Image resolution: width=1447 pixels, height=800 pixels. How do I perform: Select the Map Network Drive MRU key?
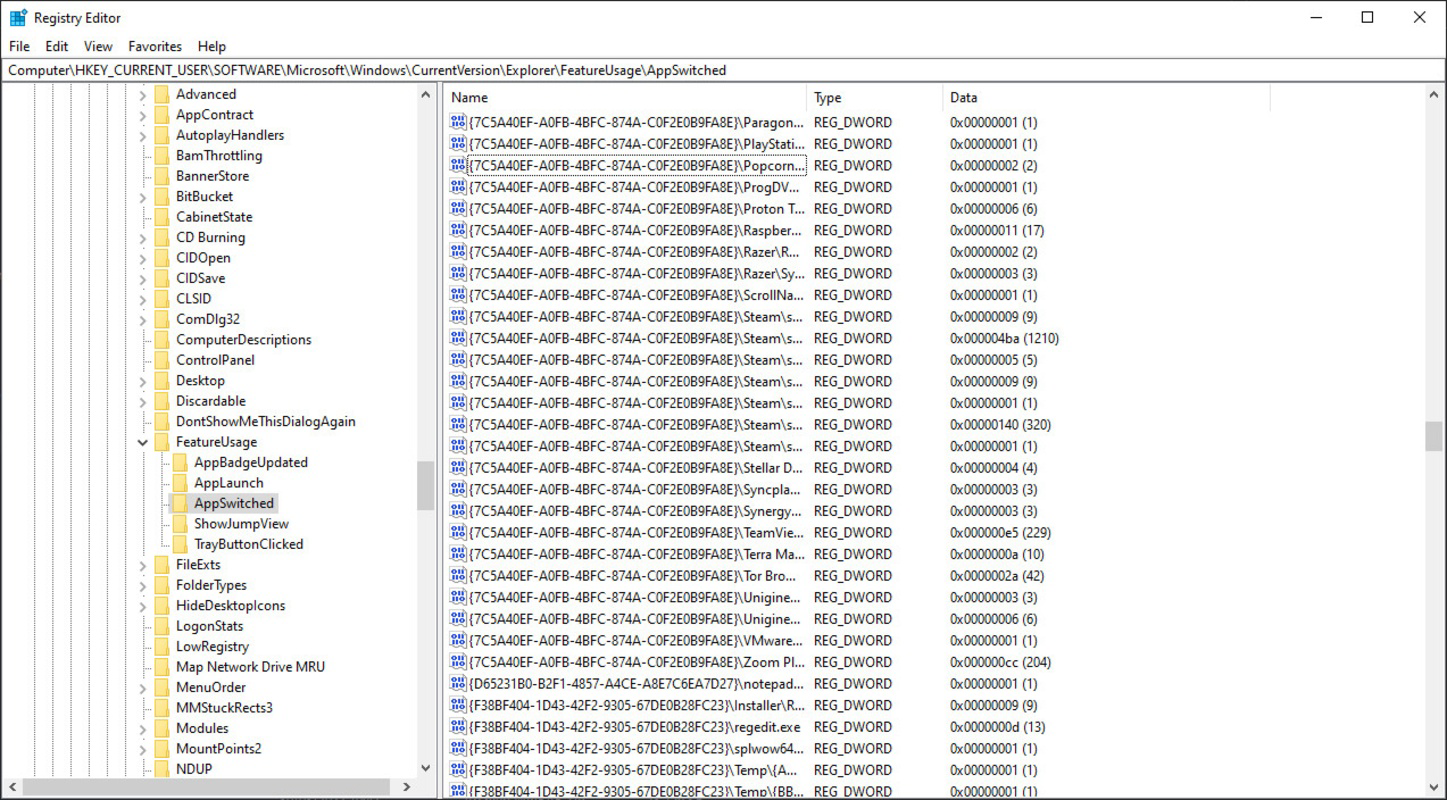[250, 667]
